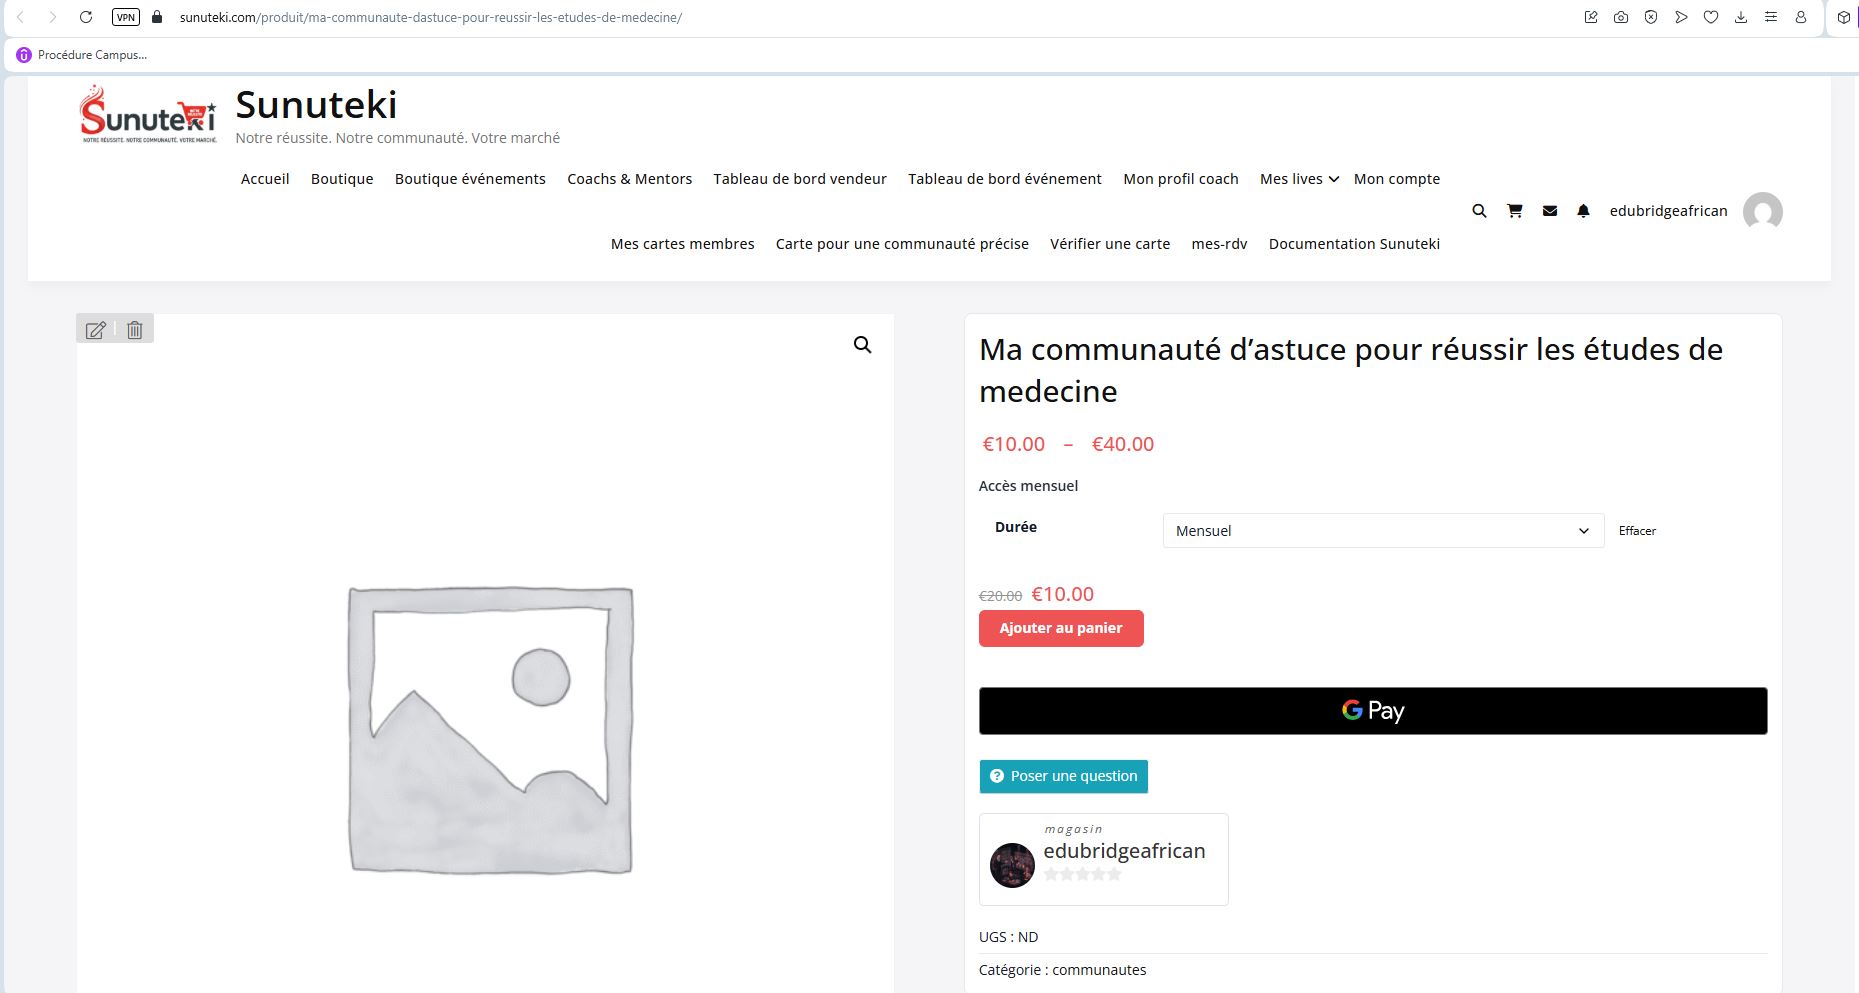Click Poser une question button

[1063, 776]
